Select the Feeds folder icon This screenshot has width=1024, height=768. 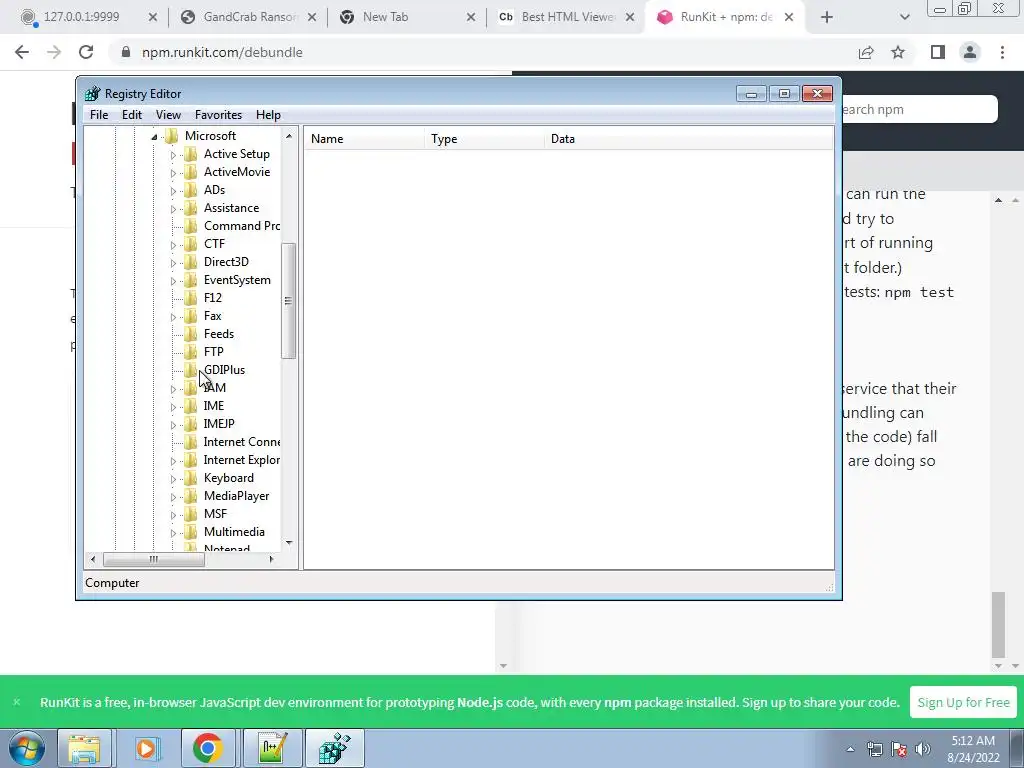pos(191,334)
